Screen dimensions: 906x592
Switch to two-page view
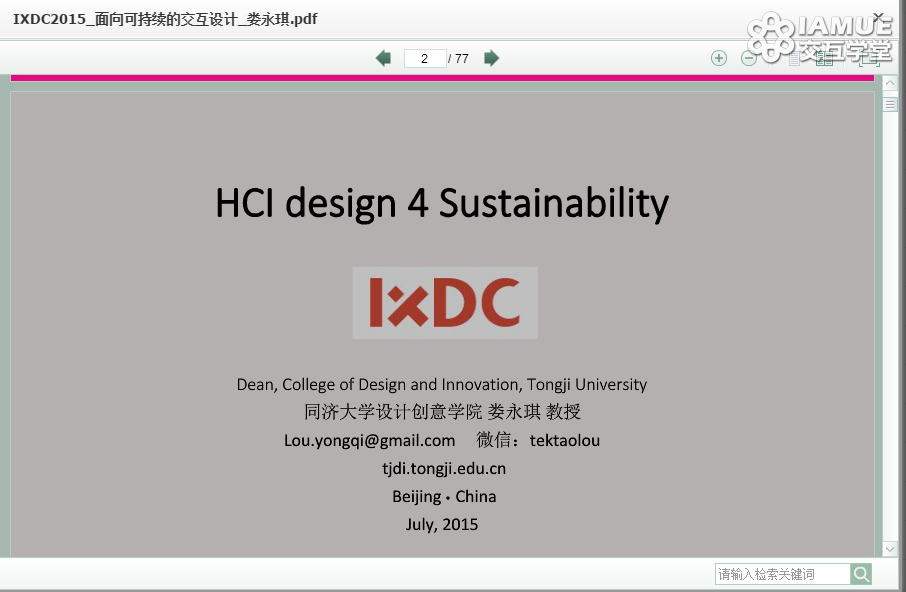click(x=825, y=58)
